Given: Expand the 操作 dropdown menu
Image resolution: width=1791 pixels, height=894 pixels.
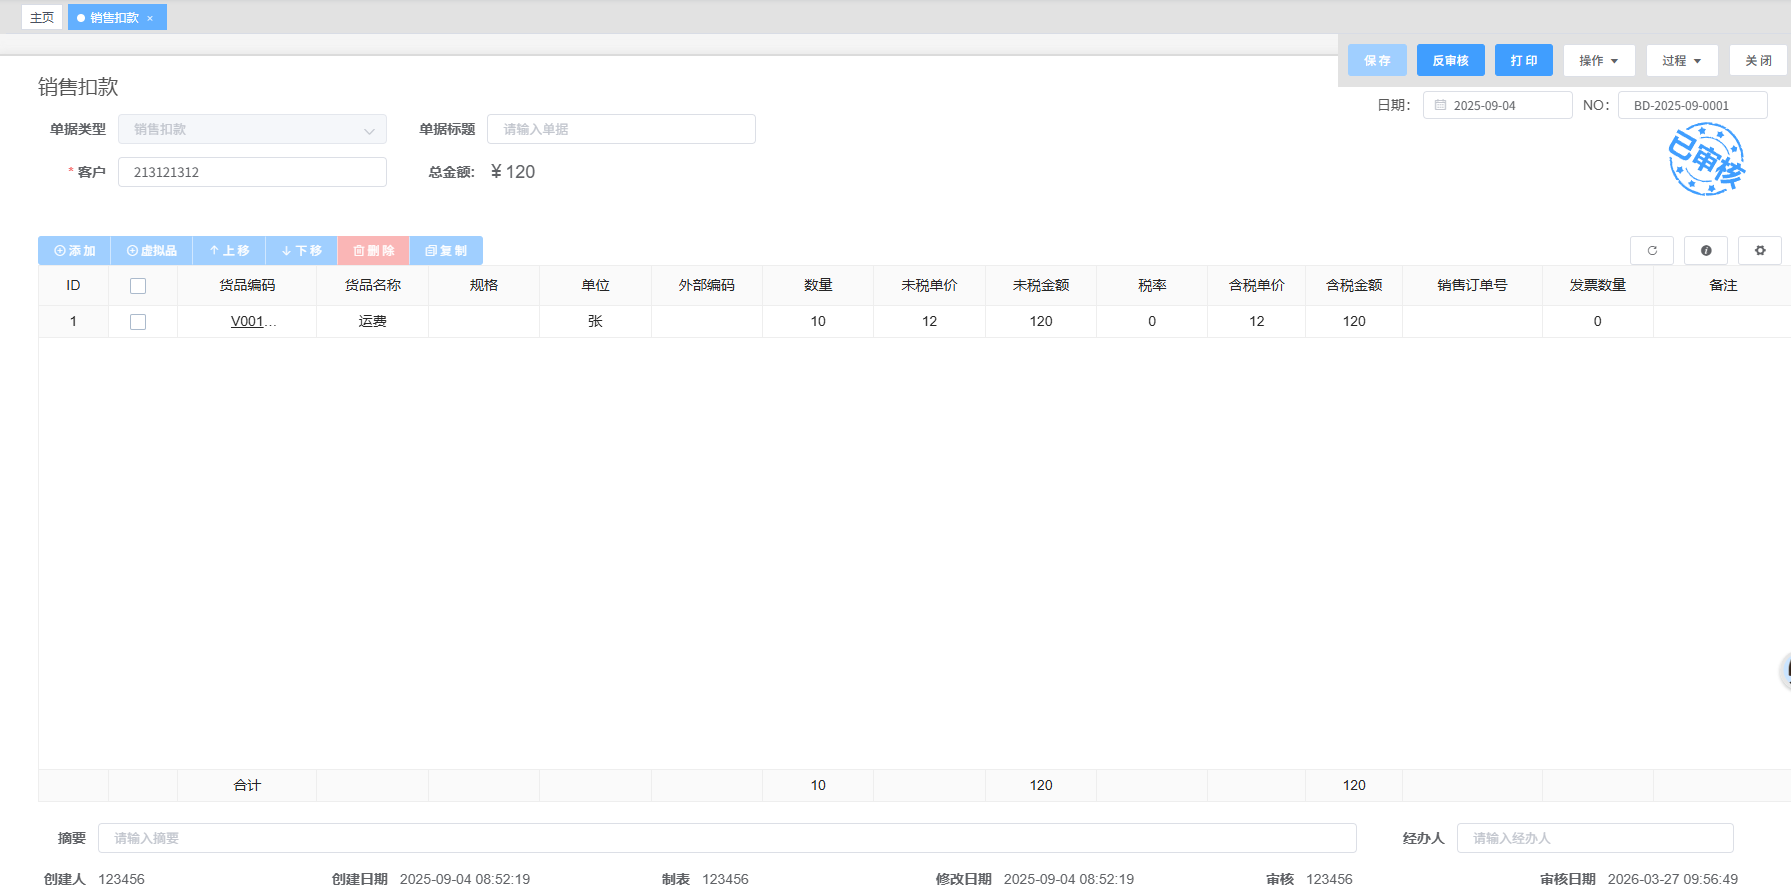Looking at the screenshot, I should tap(1598, 61).
